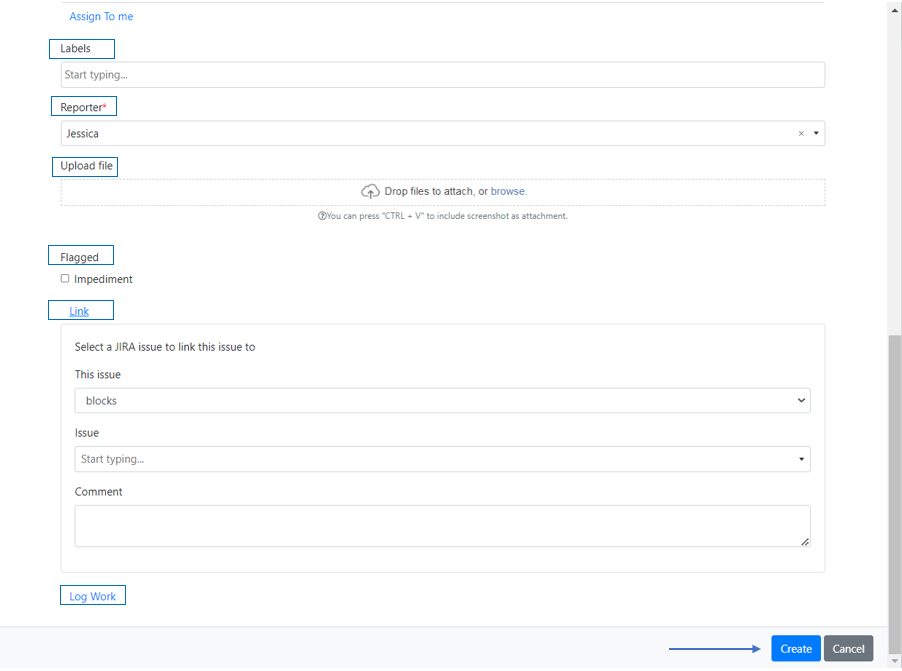Open the Issue selection dropdown arrow

tap(801, 460)
